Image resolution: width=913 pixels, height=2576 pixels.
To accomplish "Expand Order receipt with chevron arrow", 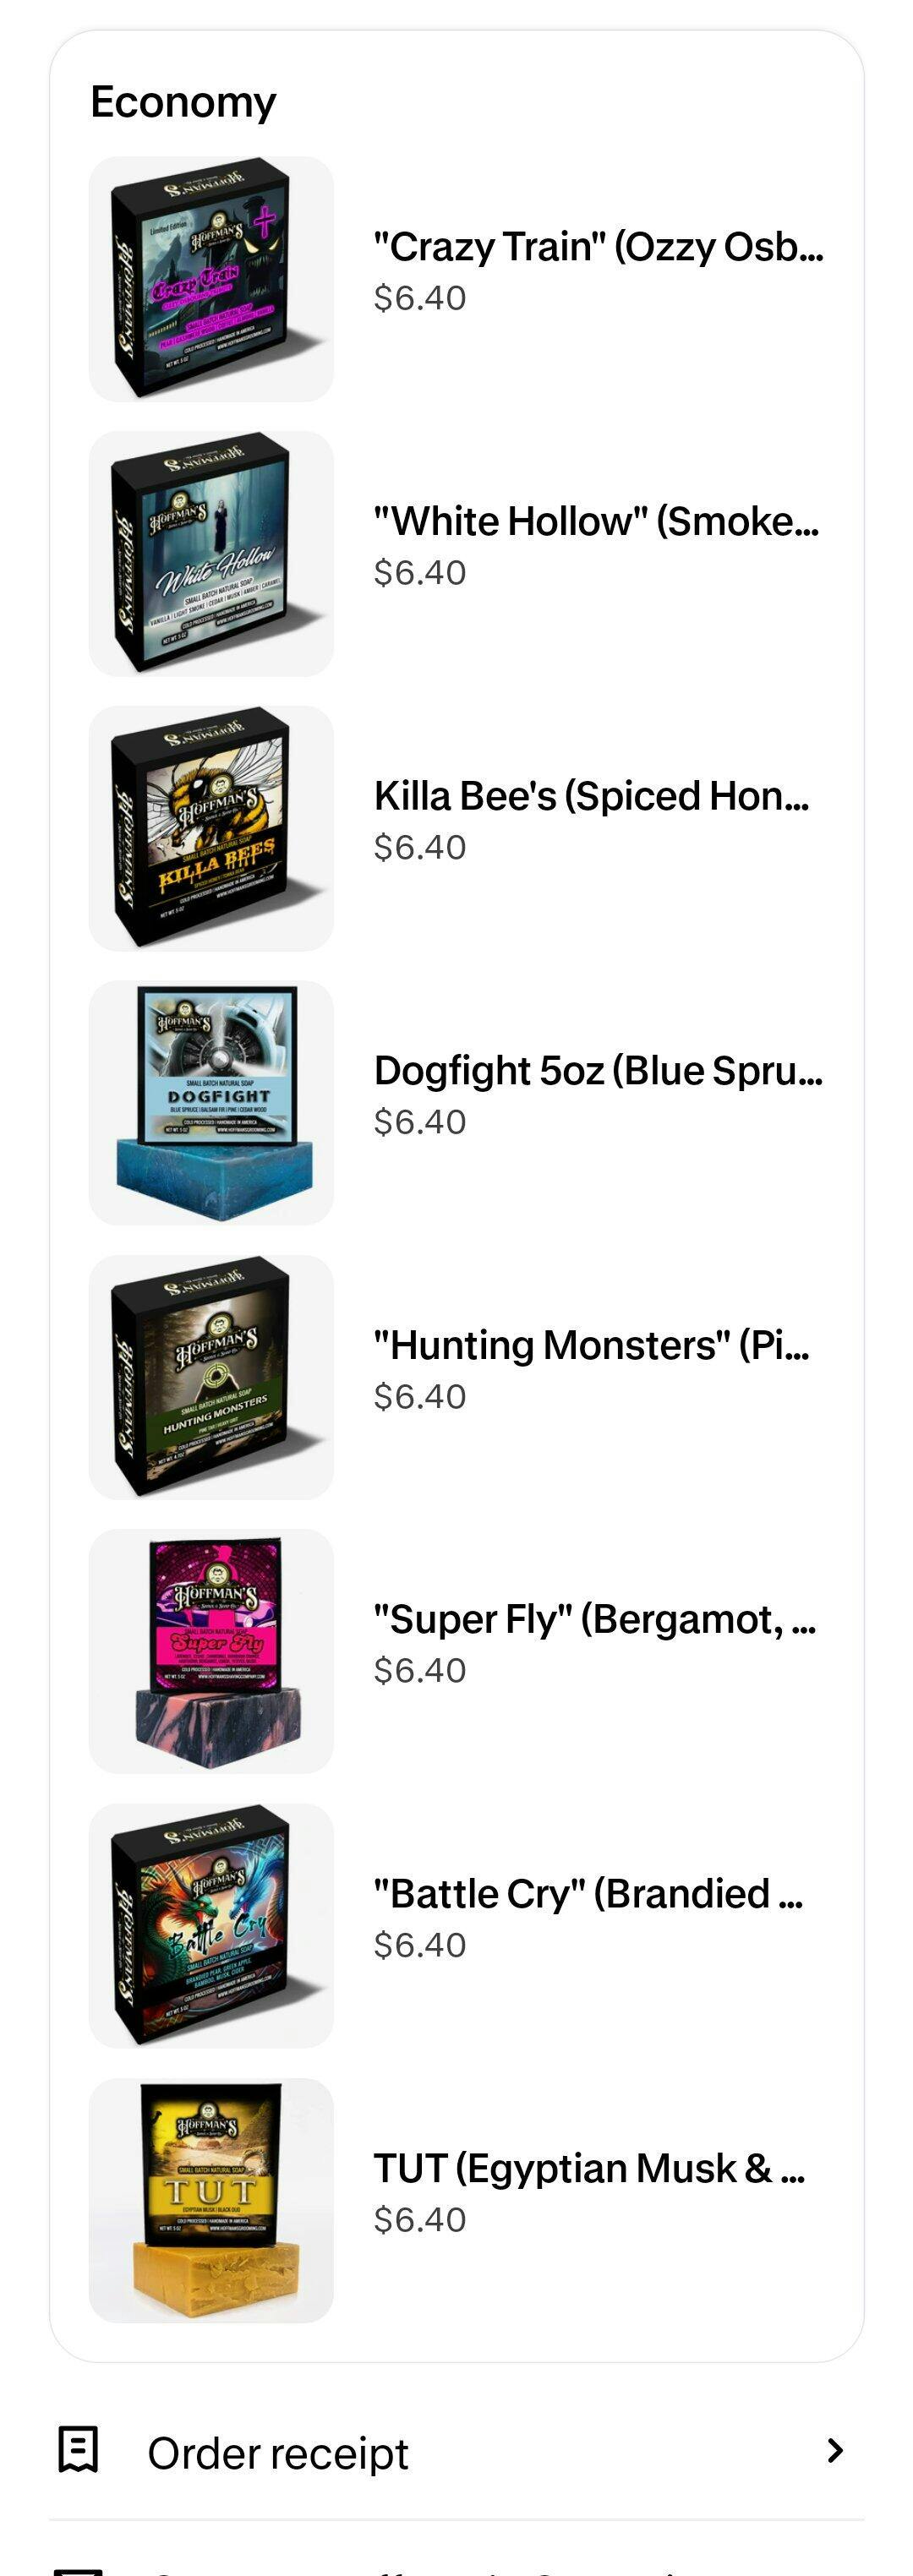I will tap(835, 2450).
